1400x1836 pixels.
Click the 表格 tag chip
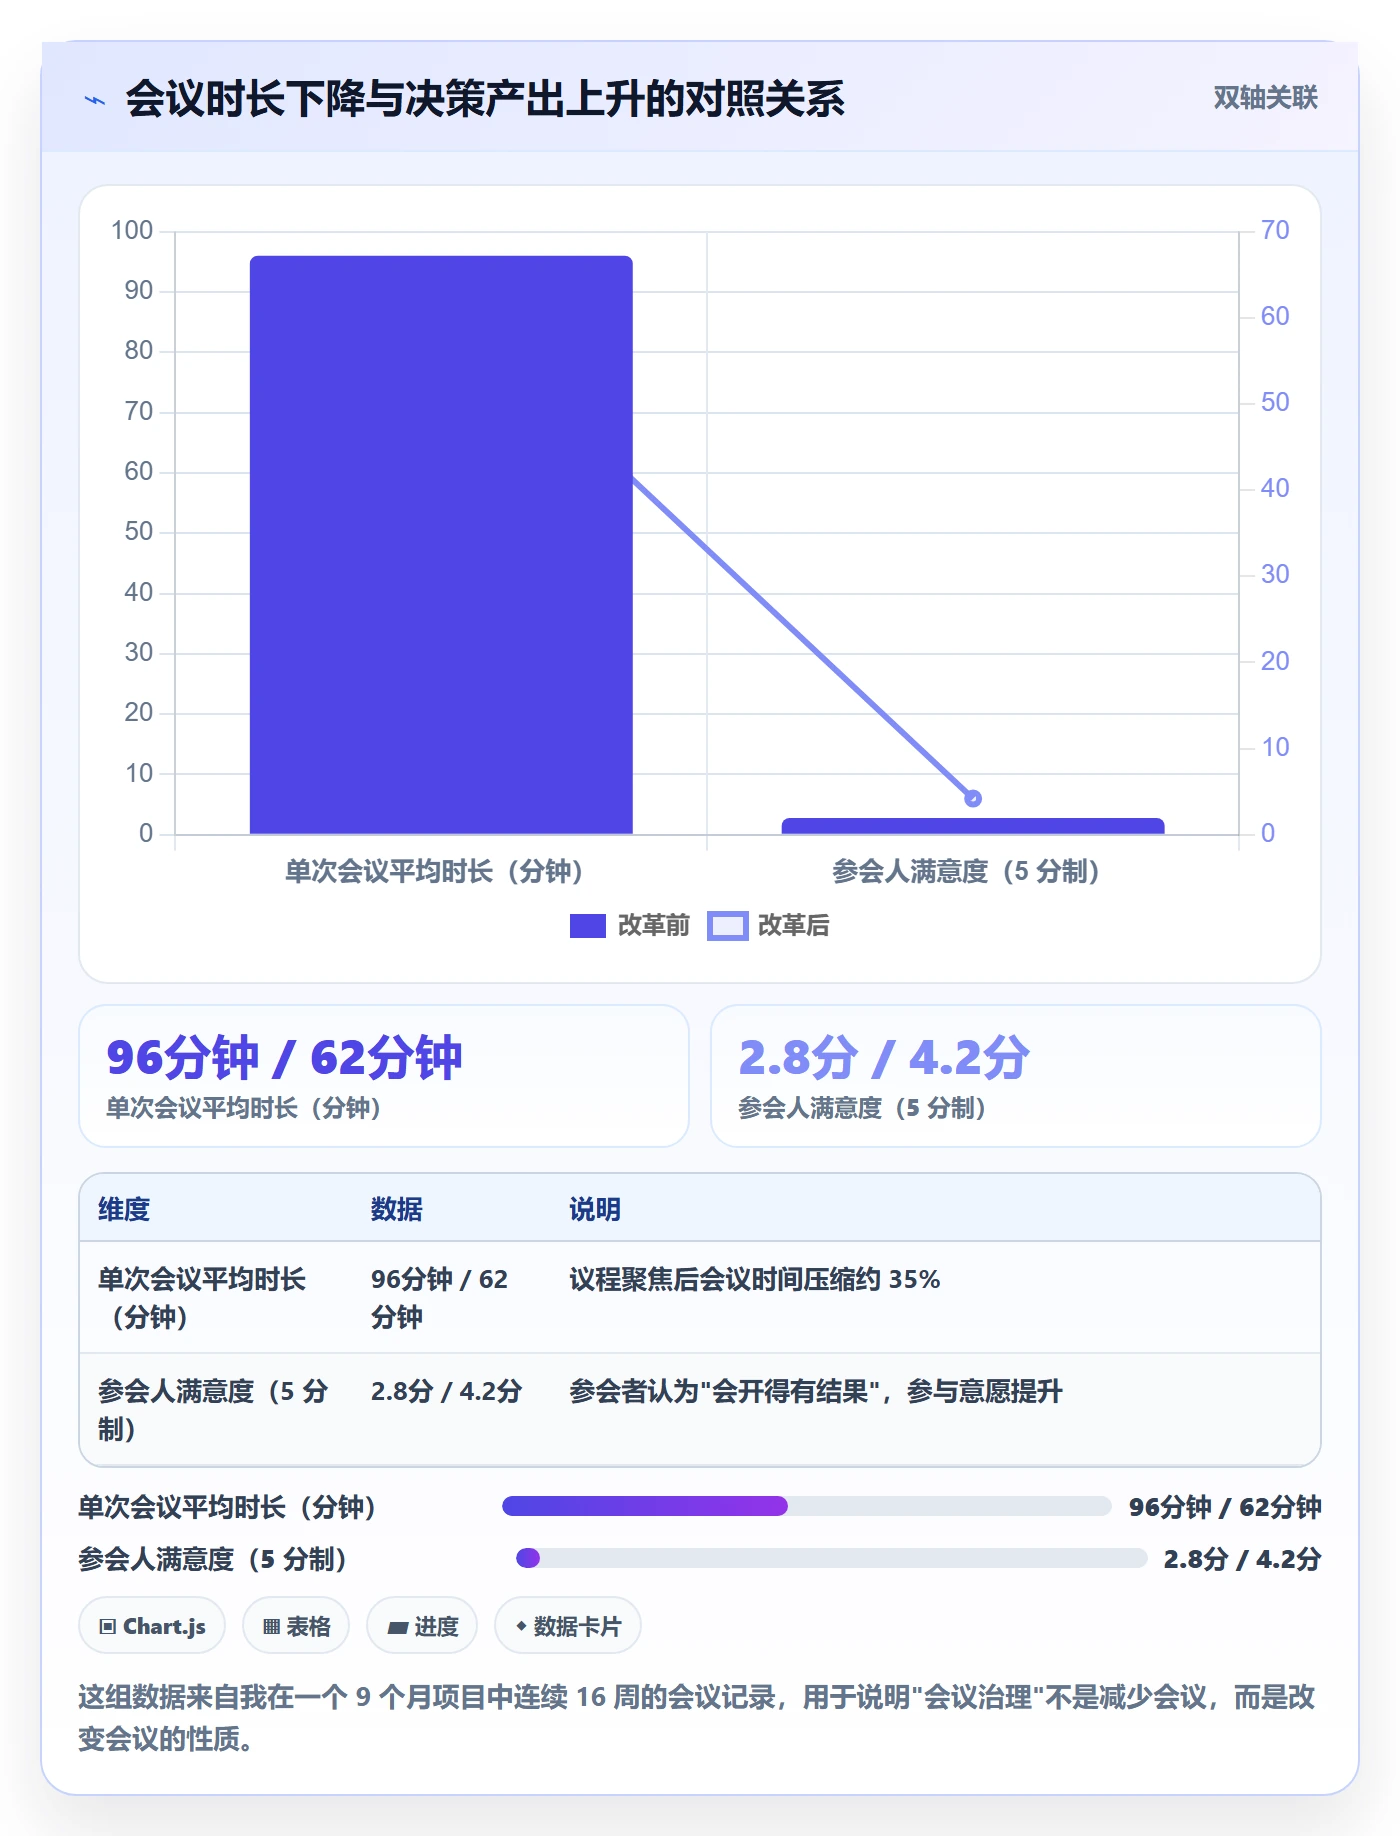(296, 1626)
